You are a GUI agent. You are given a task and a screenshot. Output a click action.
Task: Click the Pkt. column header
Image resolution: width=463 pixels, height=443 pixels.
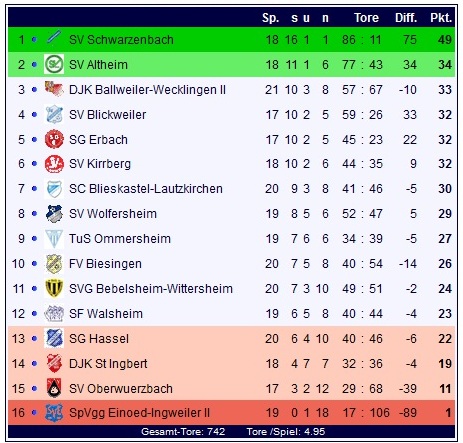[441, 18]
